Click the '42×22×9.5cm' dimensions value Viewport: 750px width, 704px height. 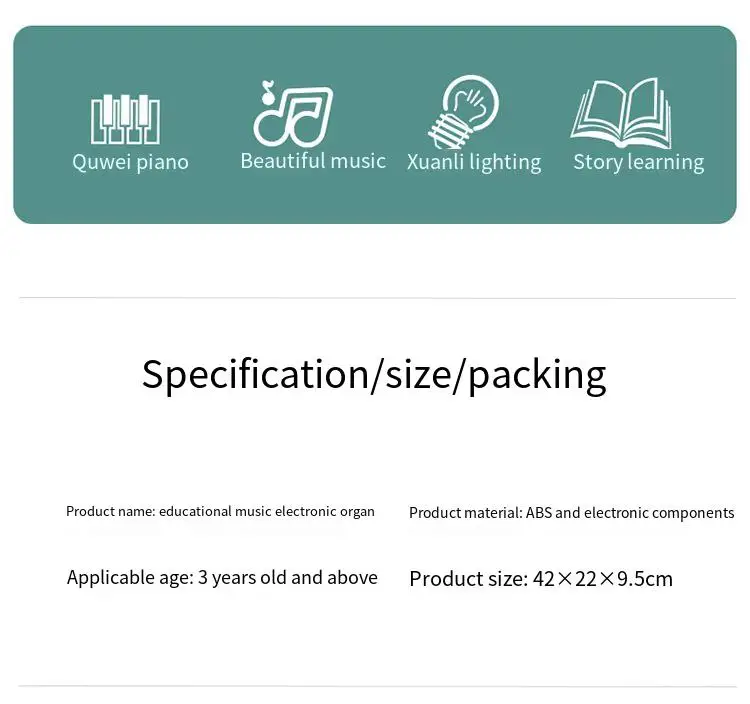click(602, 578)
